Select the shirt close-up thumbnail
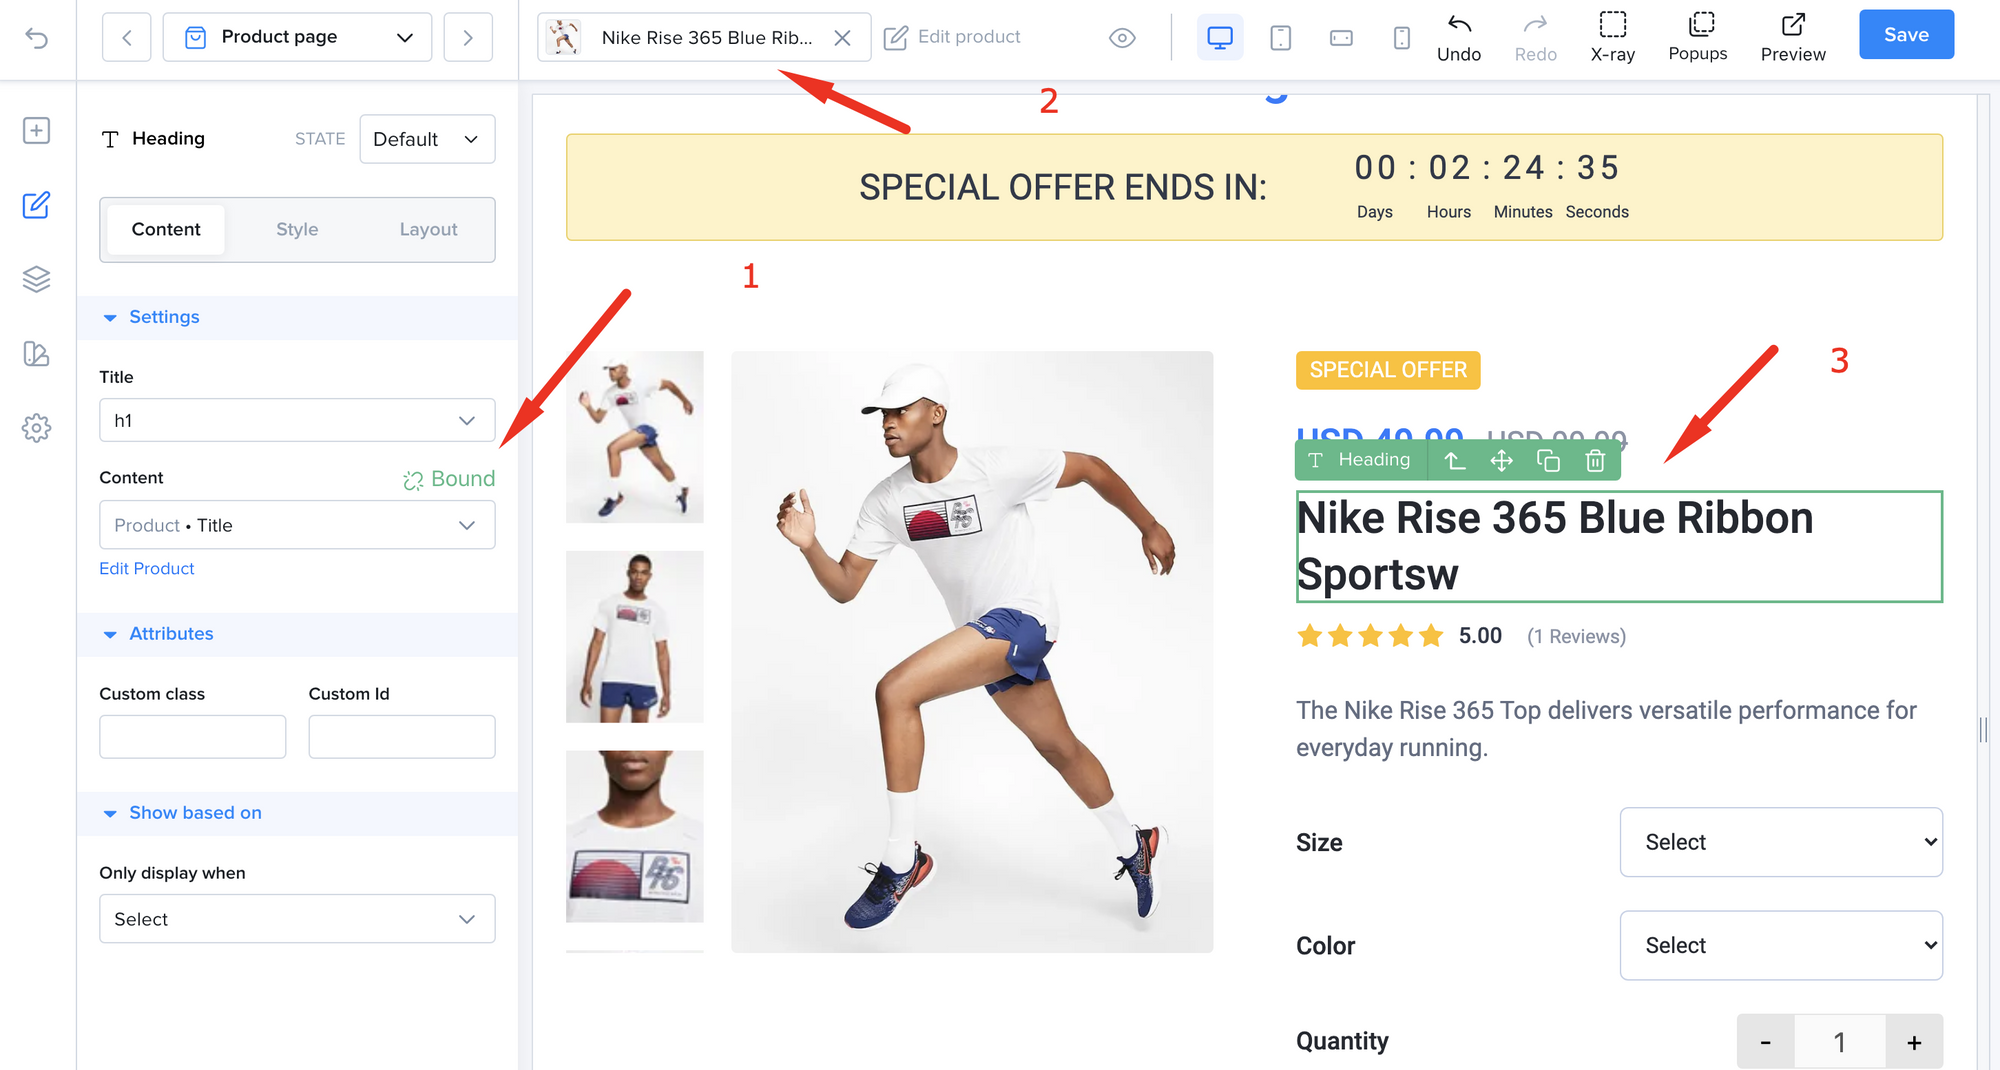 coord(635,837)
